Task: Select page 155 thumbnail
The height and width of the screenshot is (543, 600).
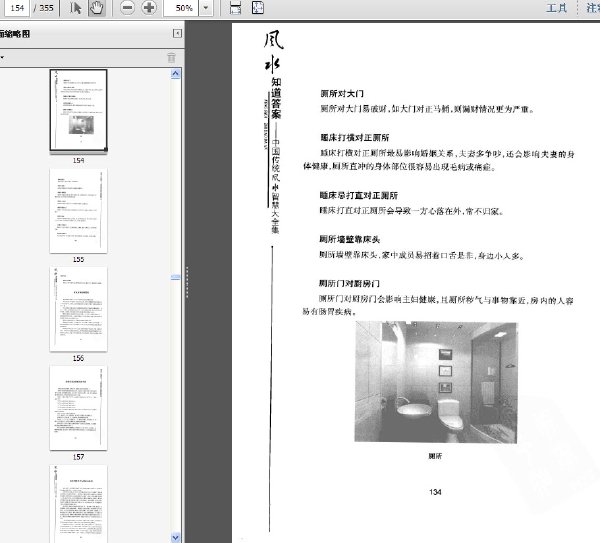Action: 78,210
